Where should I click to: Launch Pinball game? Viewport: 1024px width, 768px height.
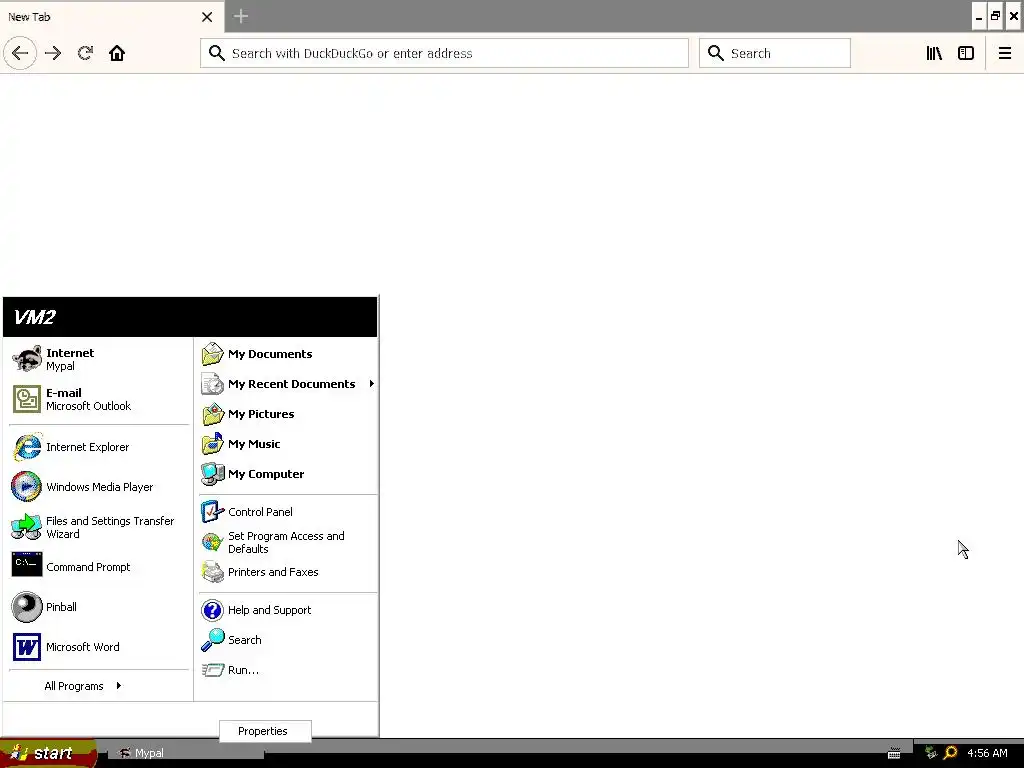pos(99,607)
